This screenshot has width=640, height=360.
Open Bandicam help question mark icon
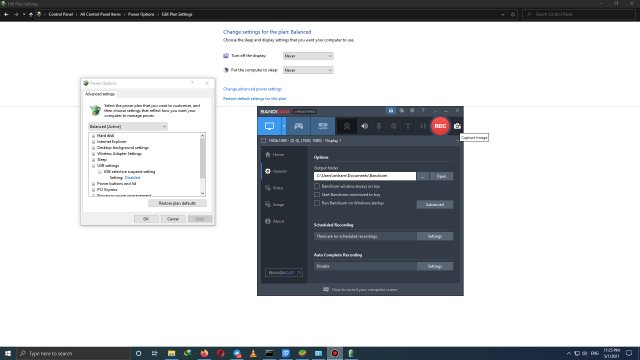pos(423,111)
